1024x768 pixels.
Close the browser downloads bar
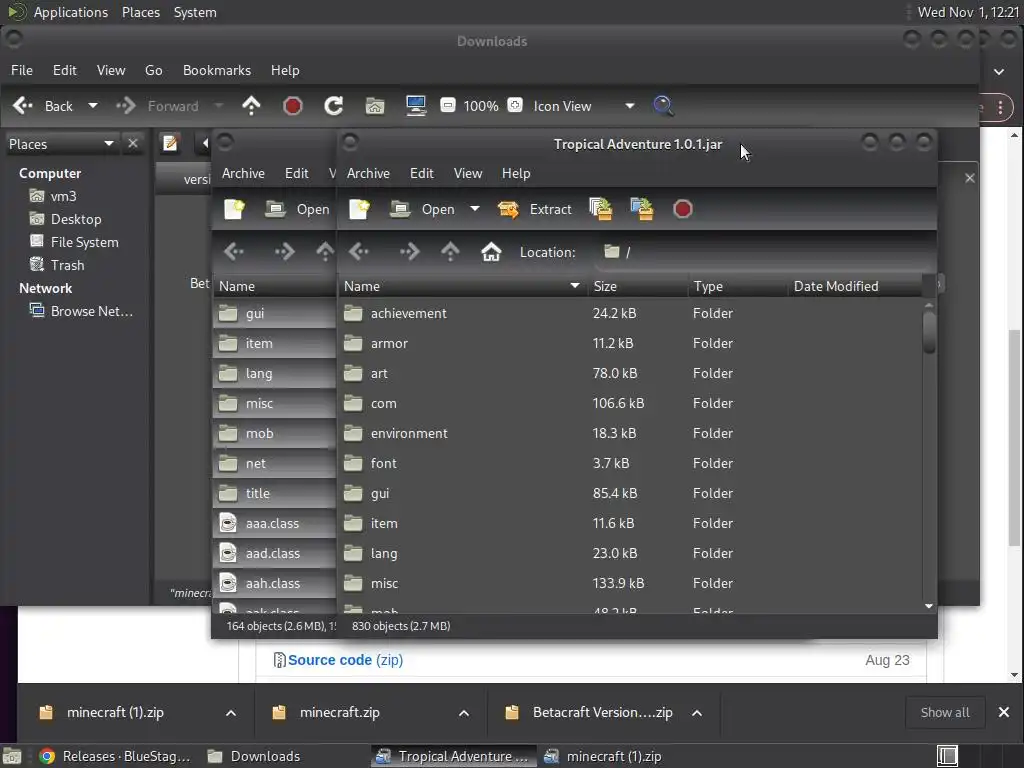(x=1004, y=712)
